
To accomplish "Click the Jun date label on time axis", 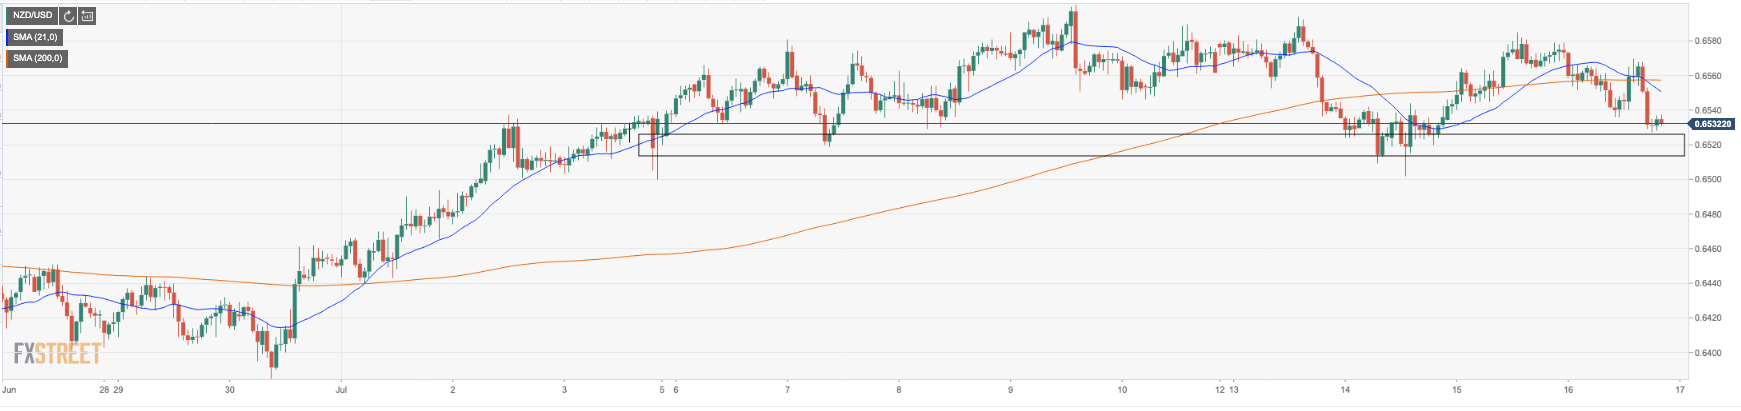I will (x=9, y=390).
